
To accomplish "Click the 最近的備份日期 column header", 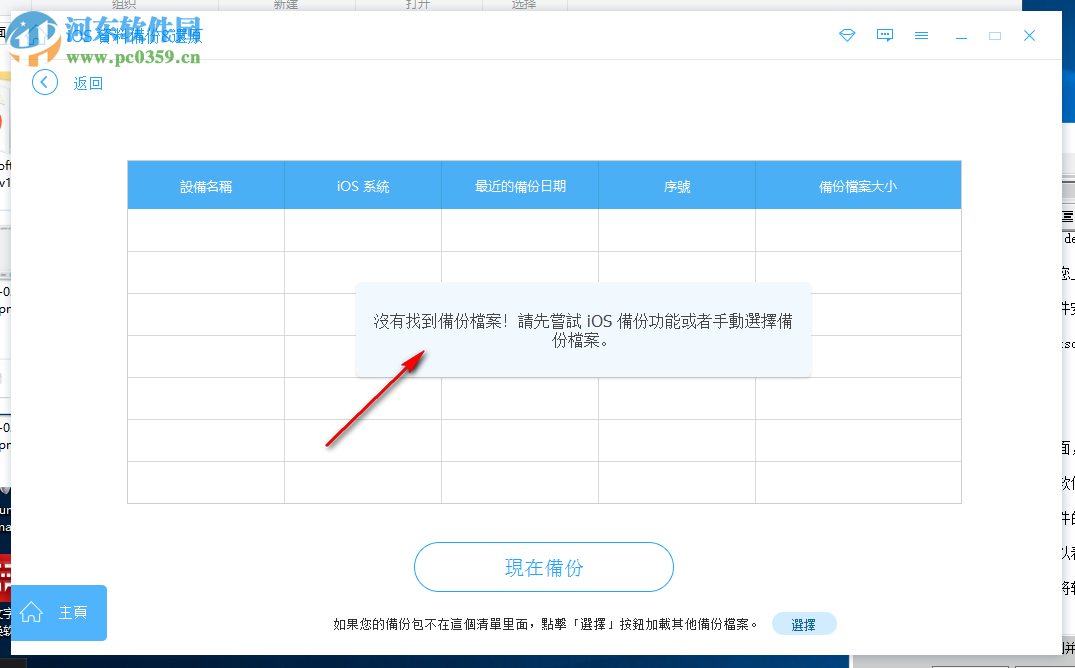I will coord(519,184).
